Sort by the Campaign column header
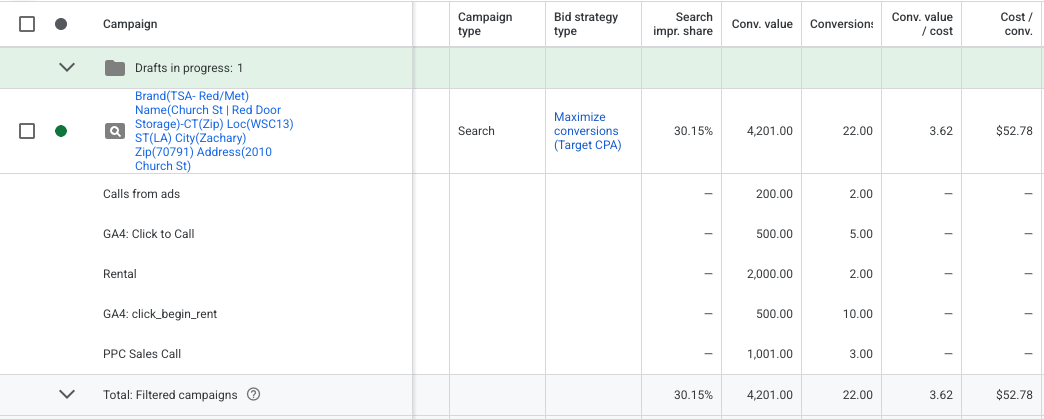The width and height of the screenshot is (1044, 419). click(130, 24)
